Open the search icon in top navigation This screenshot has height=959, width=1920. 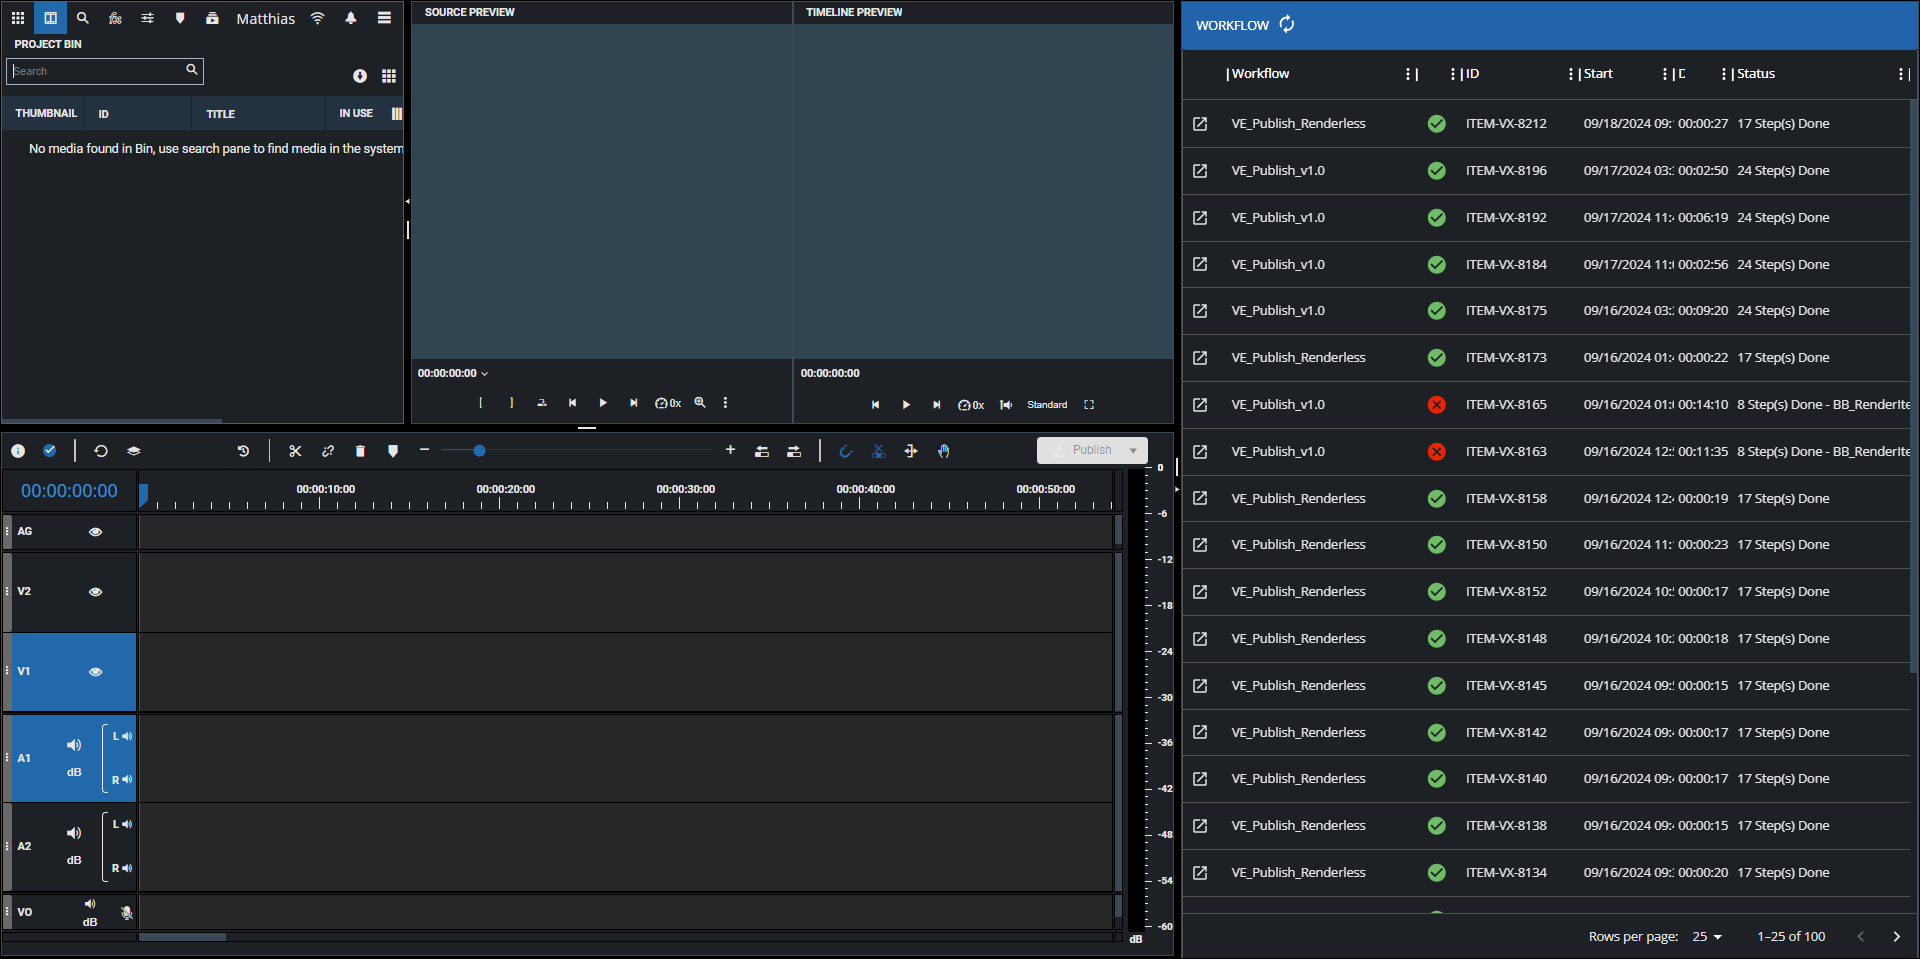click(83, 18)
